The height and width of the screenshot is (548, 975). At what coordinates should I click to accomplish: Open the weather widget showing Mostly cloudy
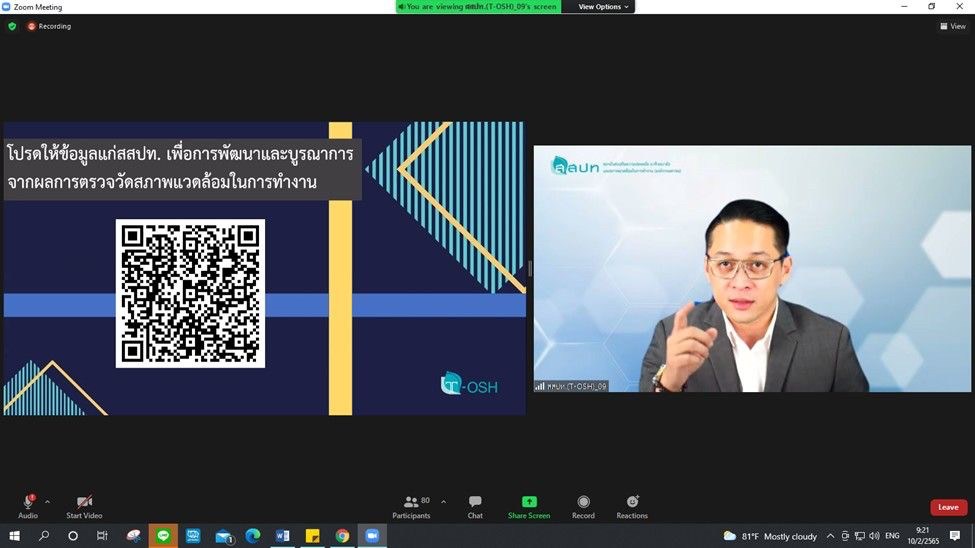tap(770, 536)
